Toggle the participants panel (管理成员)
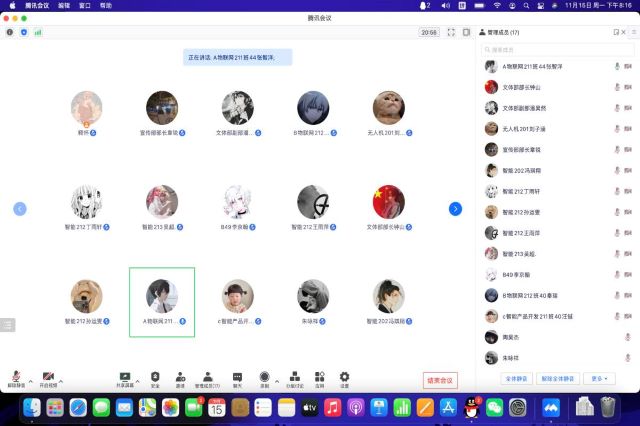 [x=209, y=378]
